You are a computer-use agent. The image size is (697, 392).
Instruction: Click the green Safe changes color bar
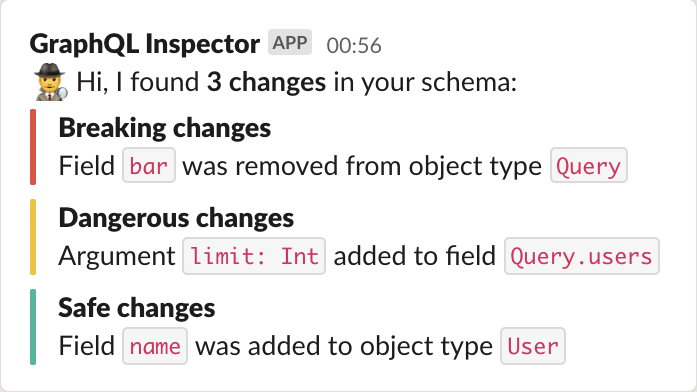pos(33,327)
